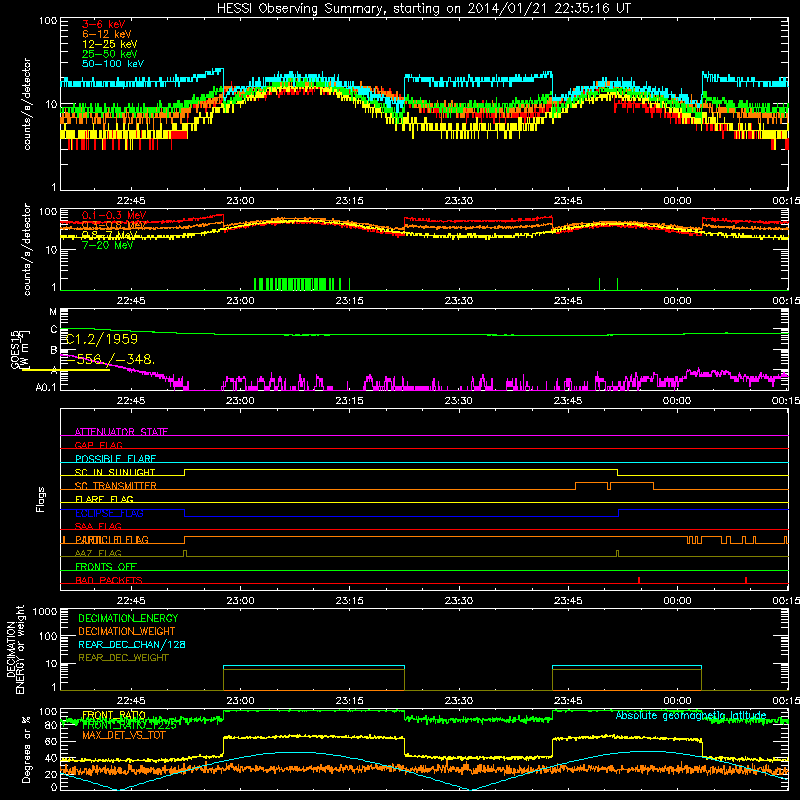Click the SC_TRANSMITTER flag label

(x=115, y=486)
